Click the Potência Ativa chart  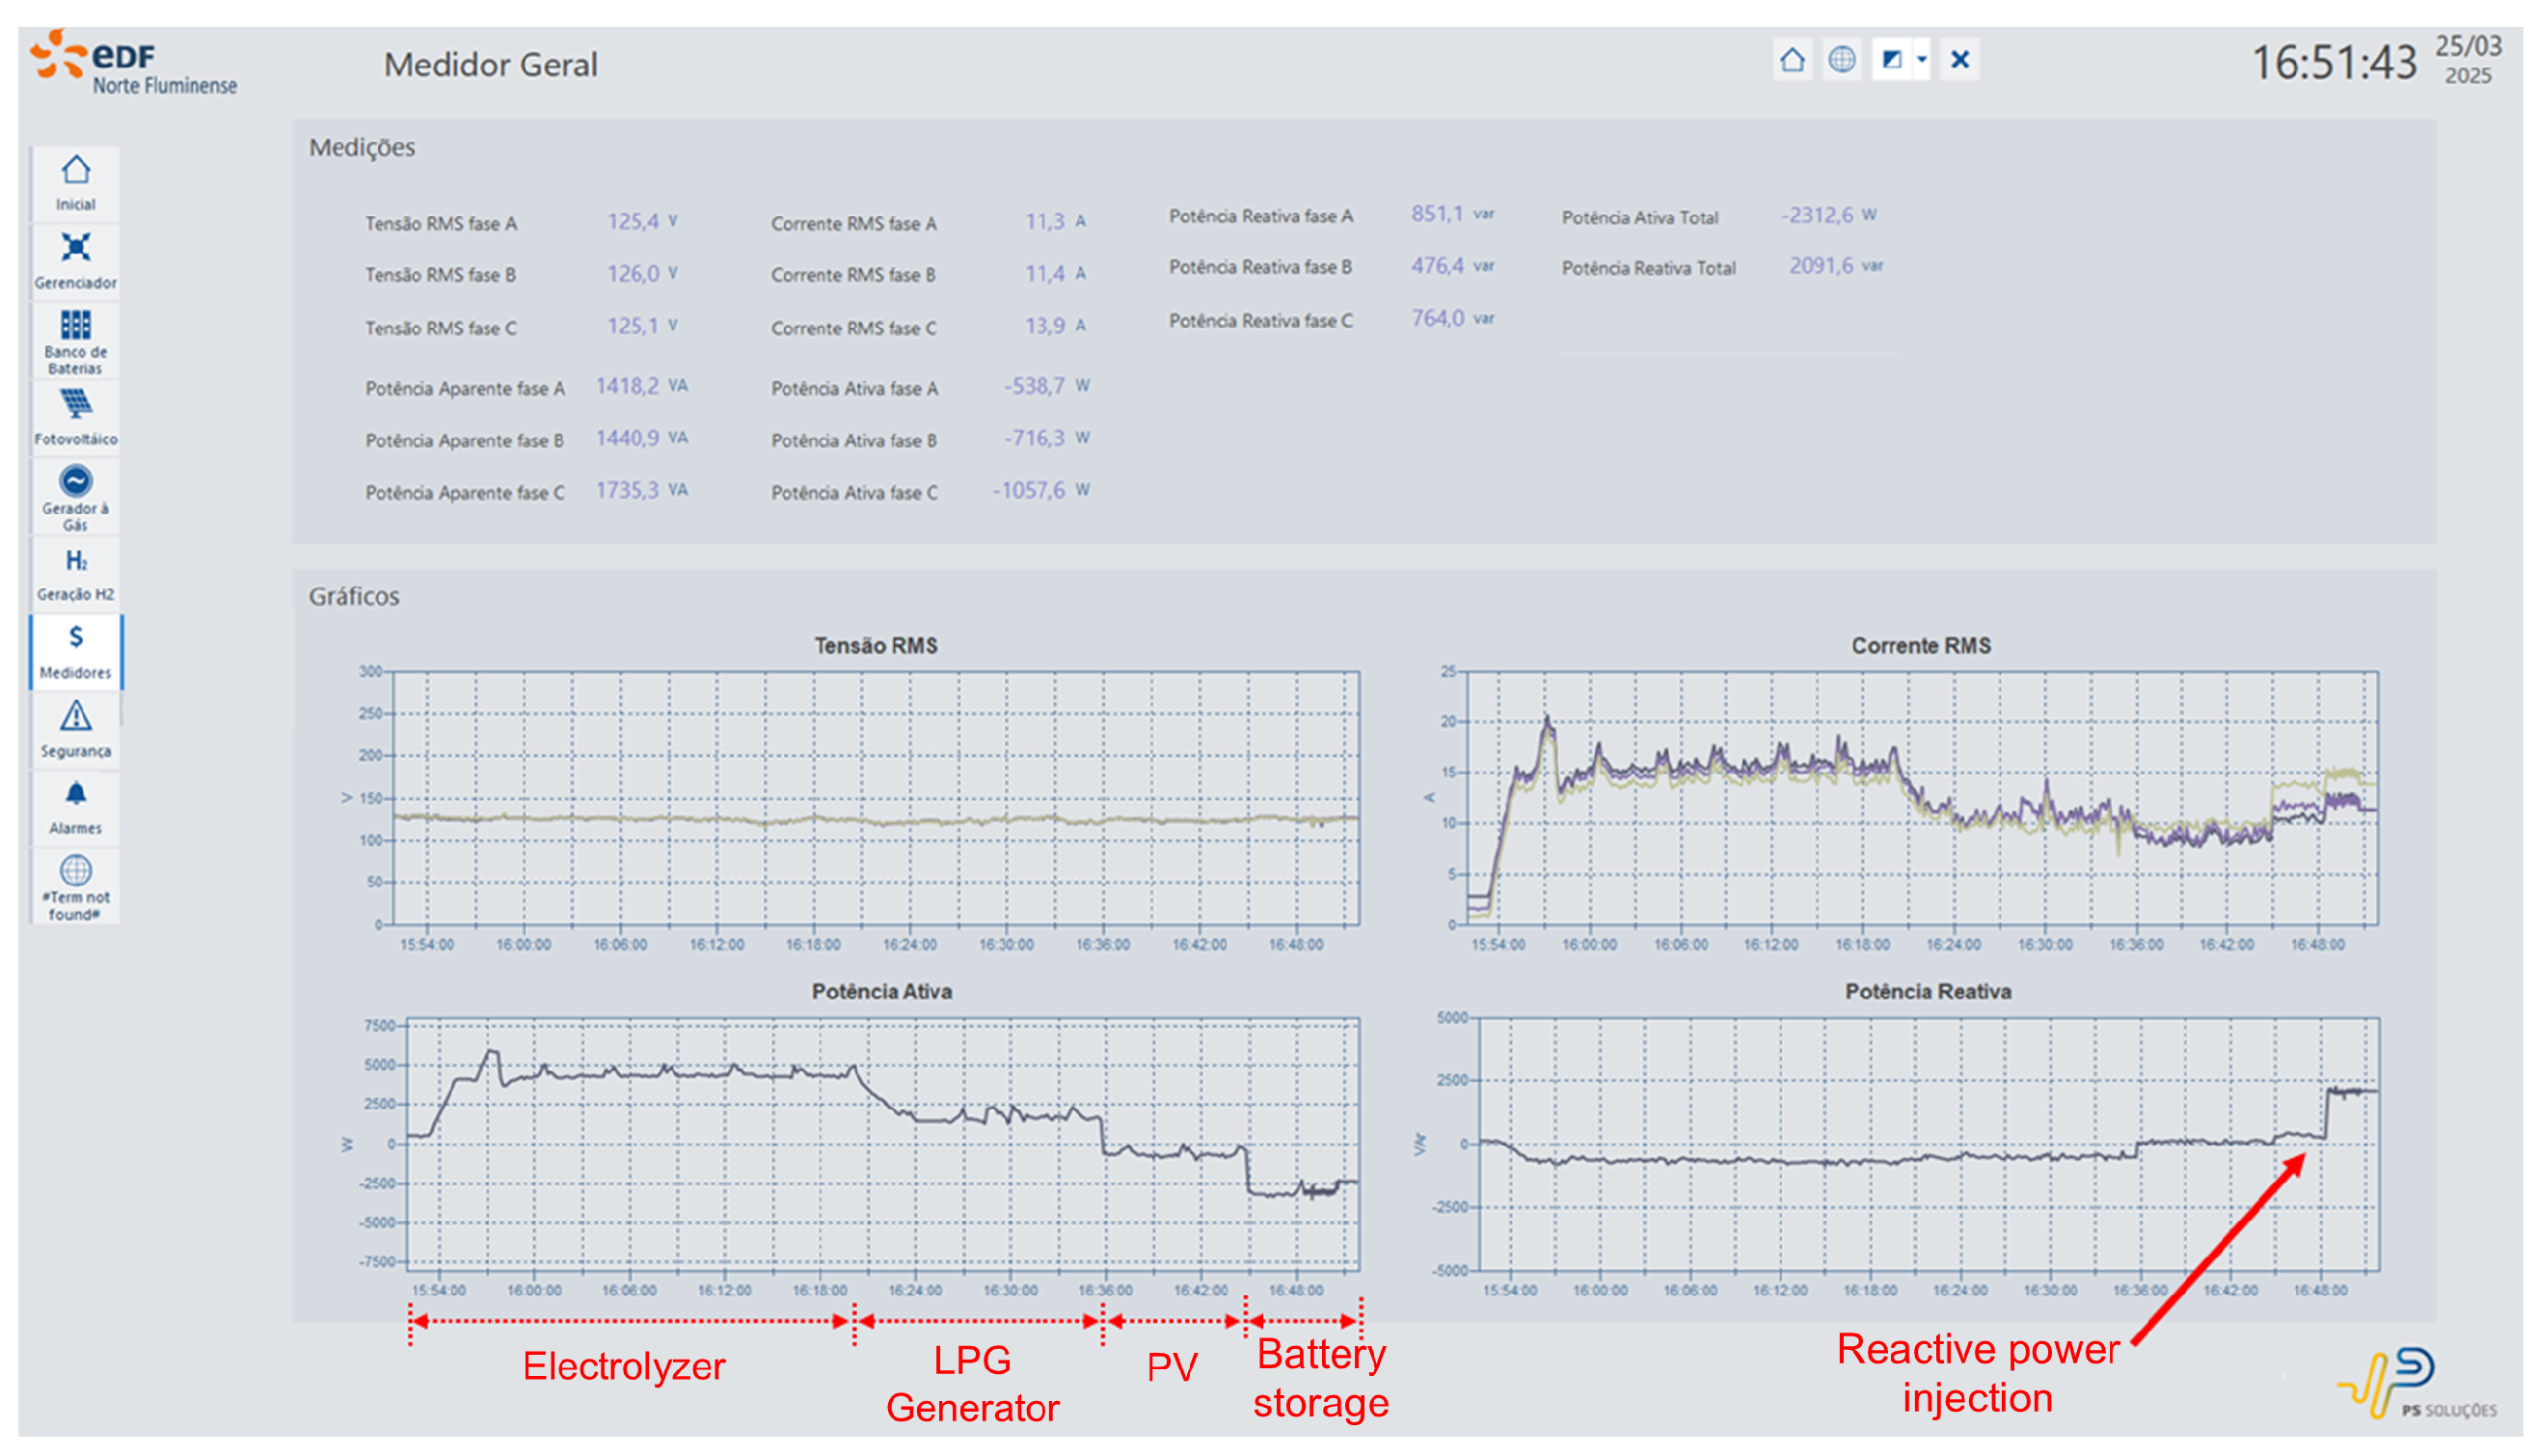[881, 1143]
